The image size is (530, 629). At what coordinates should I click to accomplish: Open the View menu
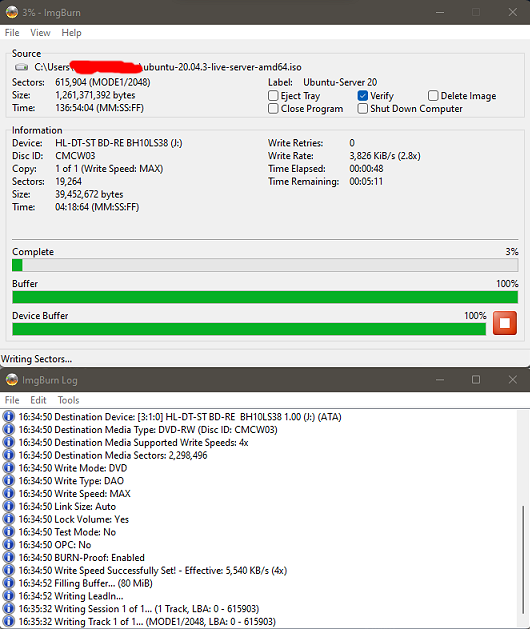tap(40, 33)
